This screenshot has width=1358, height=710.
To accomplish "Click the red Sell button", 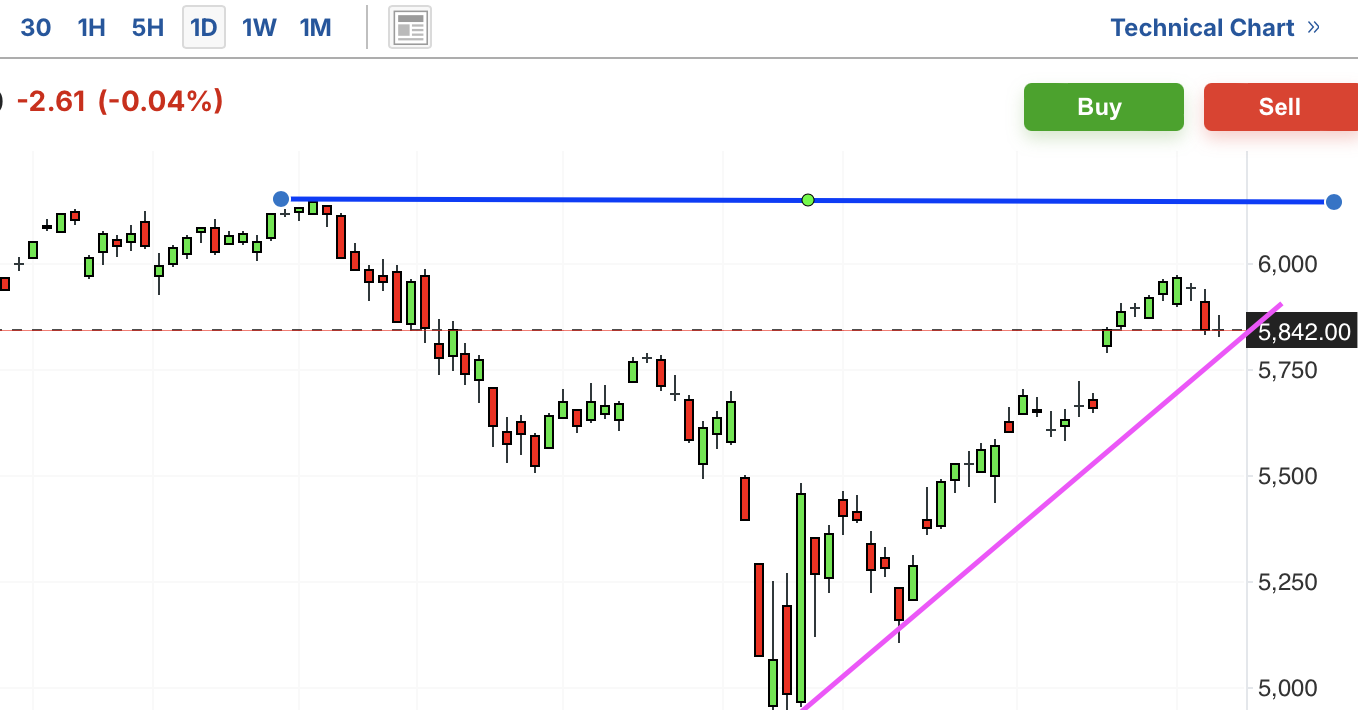I will click(x=1281, y=107).
